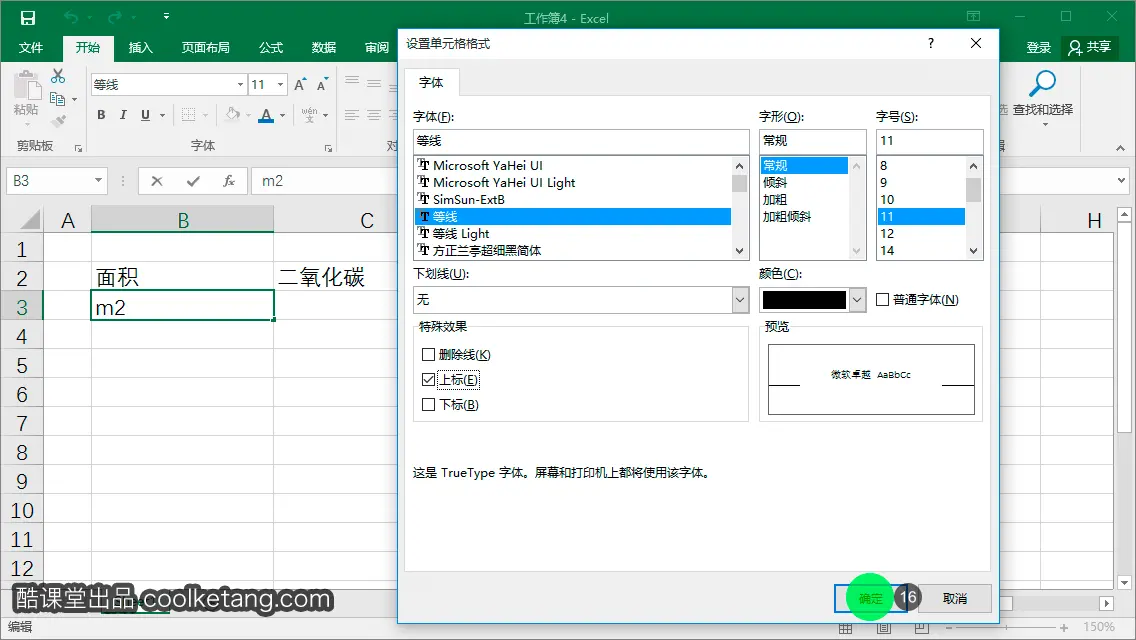Viewport: 1136px width, 640px height.
Task: Toggle Italic formatting in ribbon
Action: click(123, 115)
